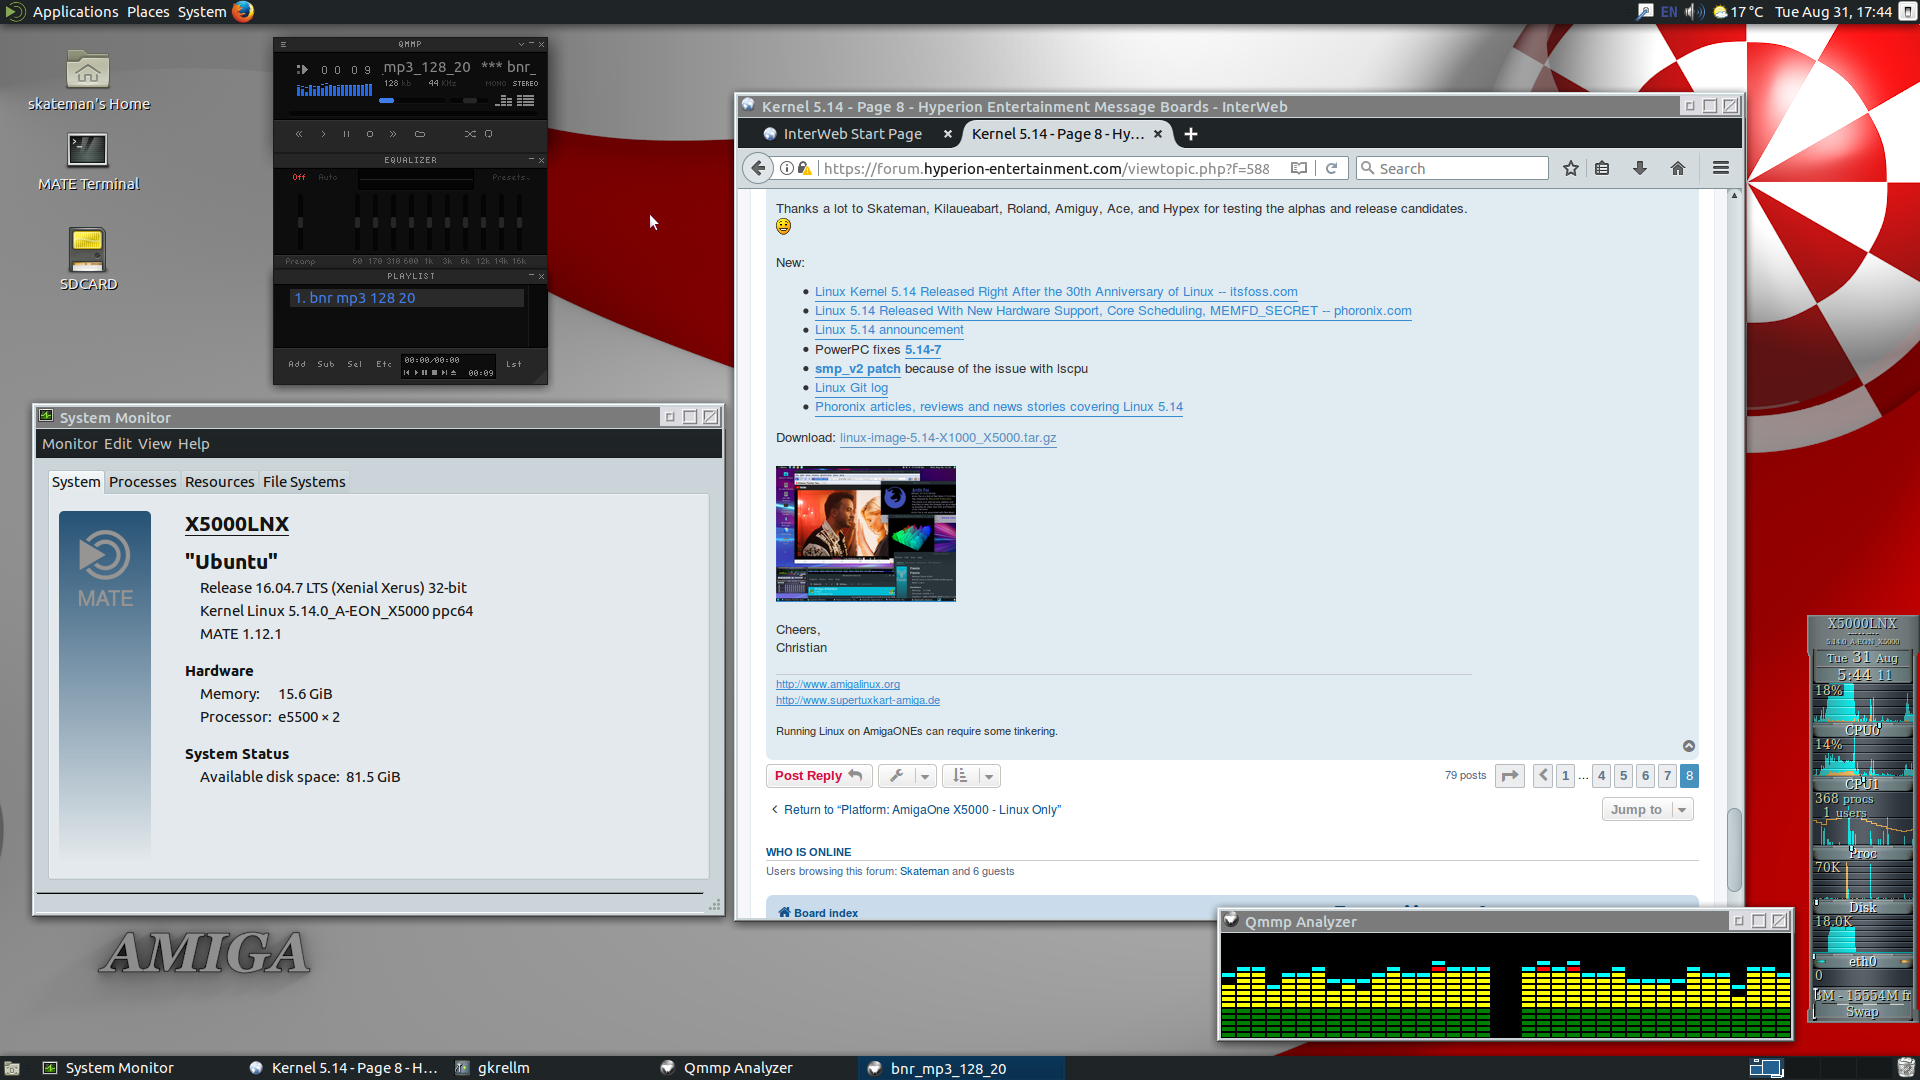
Task: Click Post Reply button
Action: coord(818,776)
